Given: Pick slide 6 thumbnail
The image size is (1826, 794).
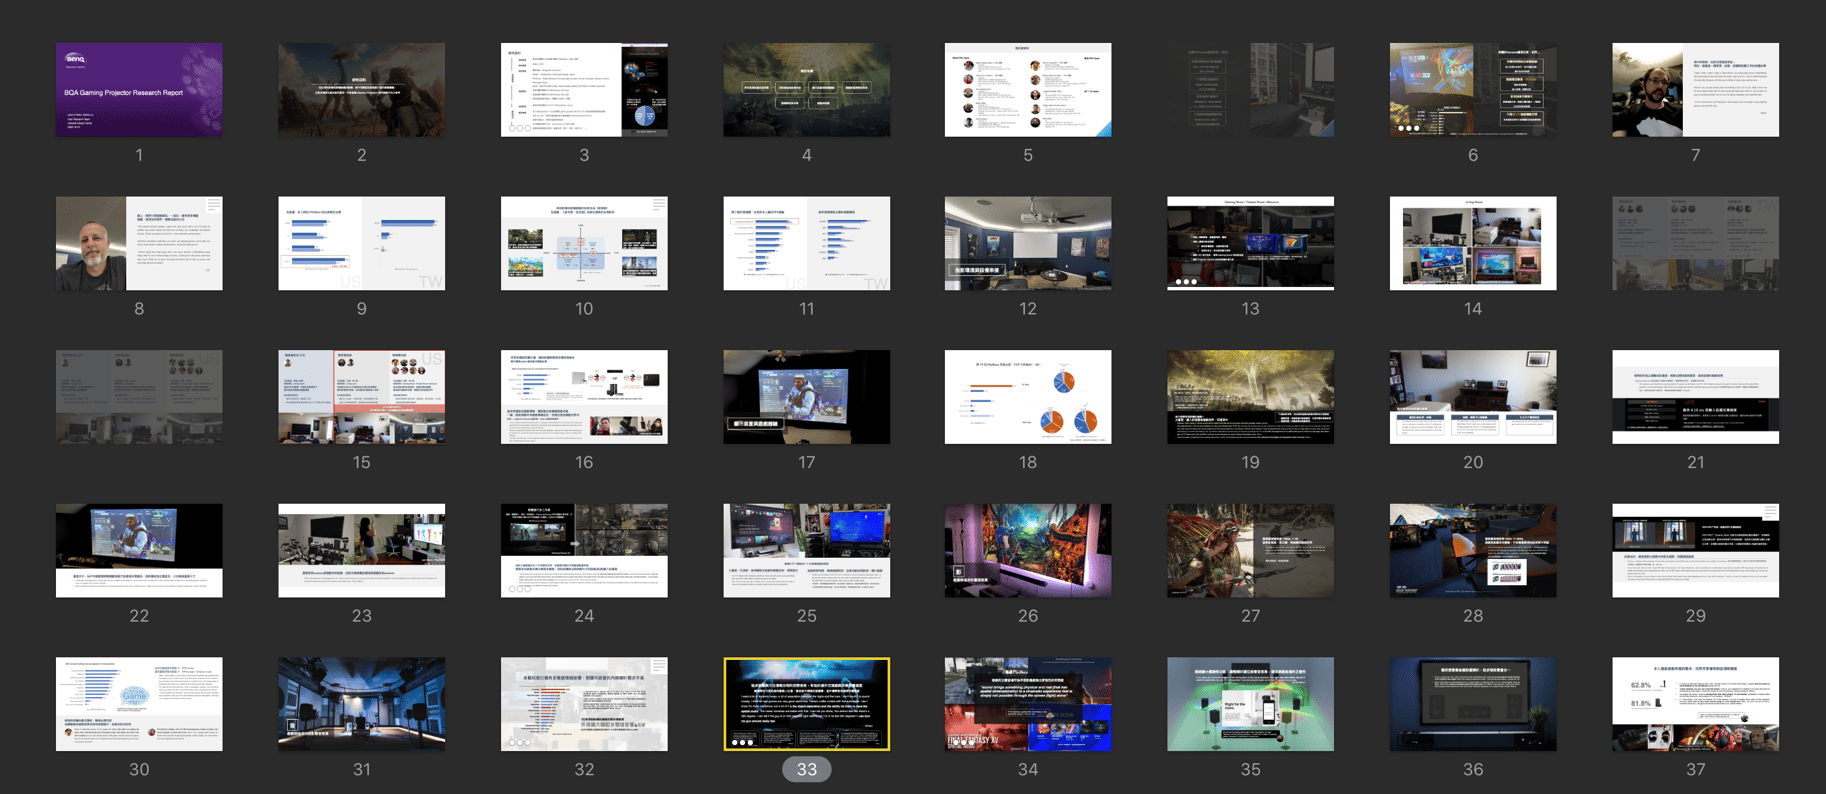Looking at the screenshot, I should click(1473, 90).
